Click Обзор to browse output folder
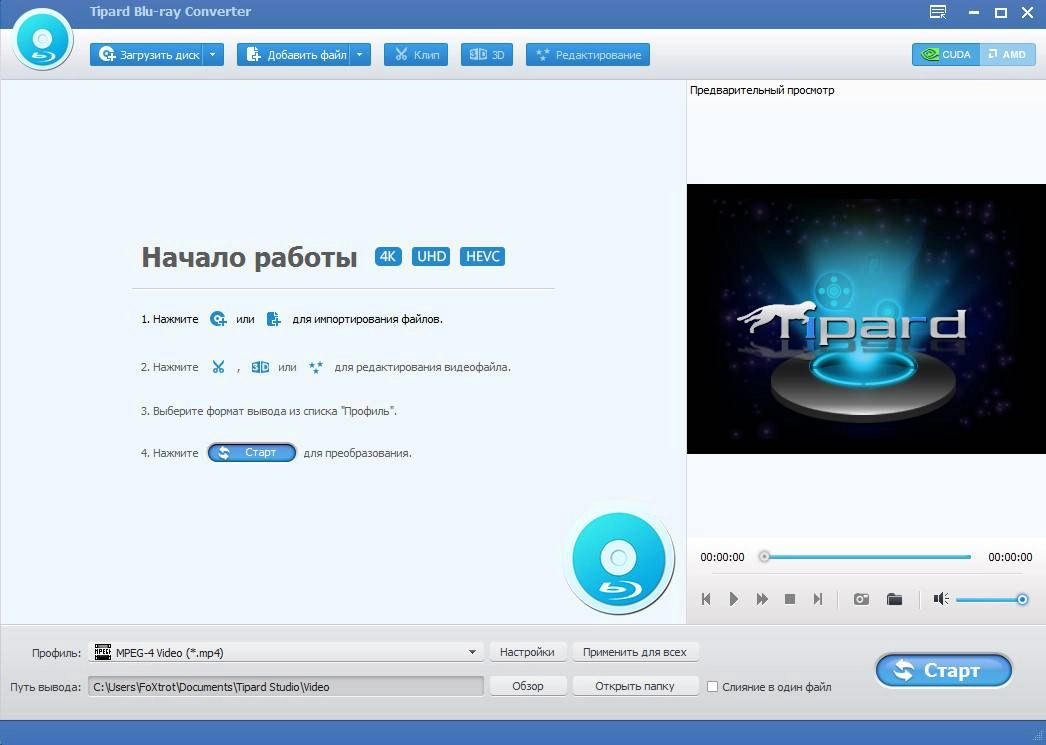Image resolution: width=1046 pixels, height=745 pixels. coord(528,686)
